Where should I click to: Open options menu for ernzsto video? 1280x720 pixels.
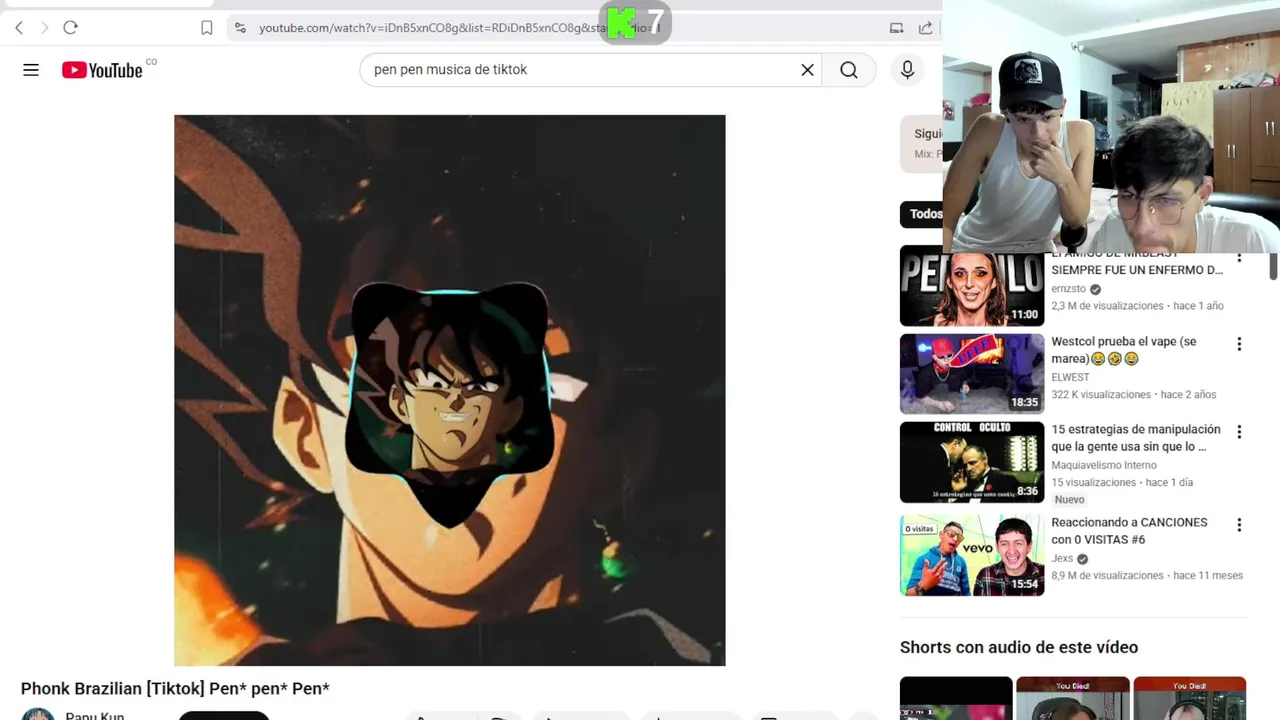(x=1239, y=258)
